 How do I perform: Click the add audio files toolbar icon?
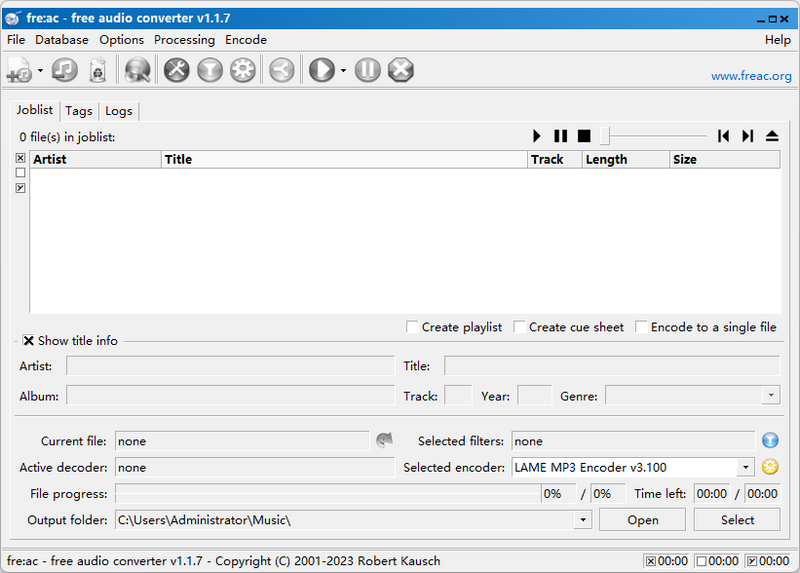(19, 70)
